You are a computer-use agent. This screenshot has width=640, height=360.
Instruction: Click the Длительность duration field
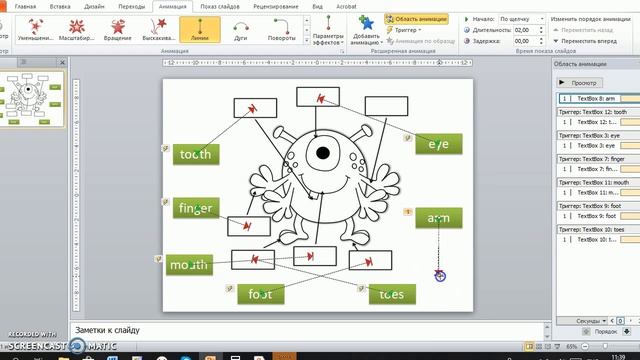coord(525,30)
